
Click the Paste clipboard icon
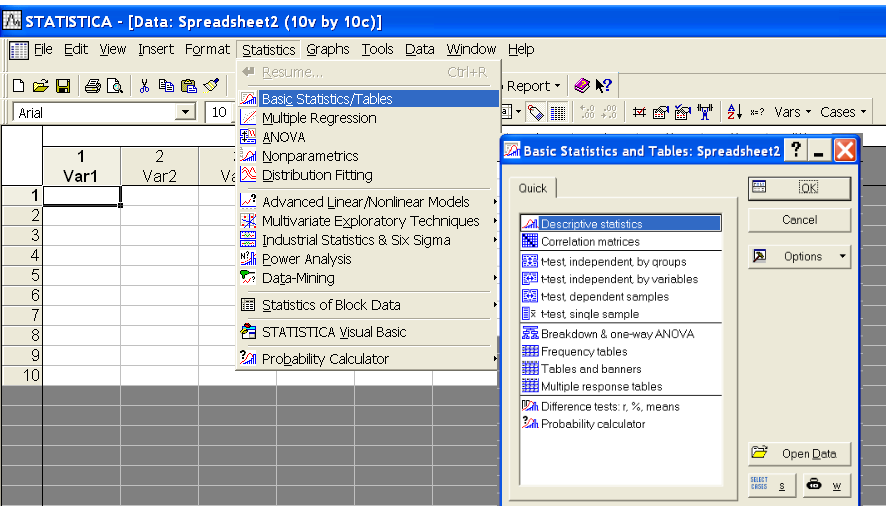tap(188, 86)
